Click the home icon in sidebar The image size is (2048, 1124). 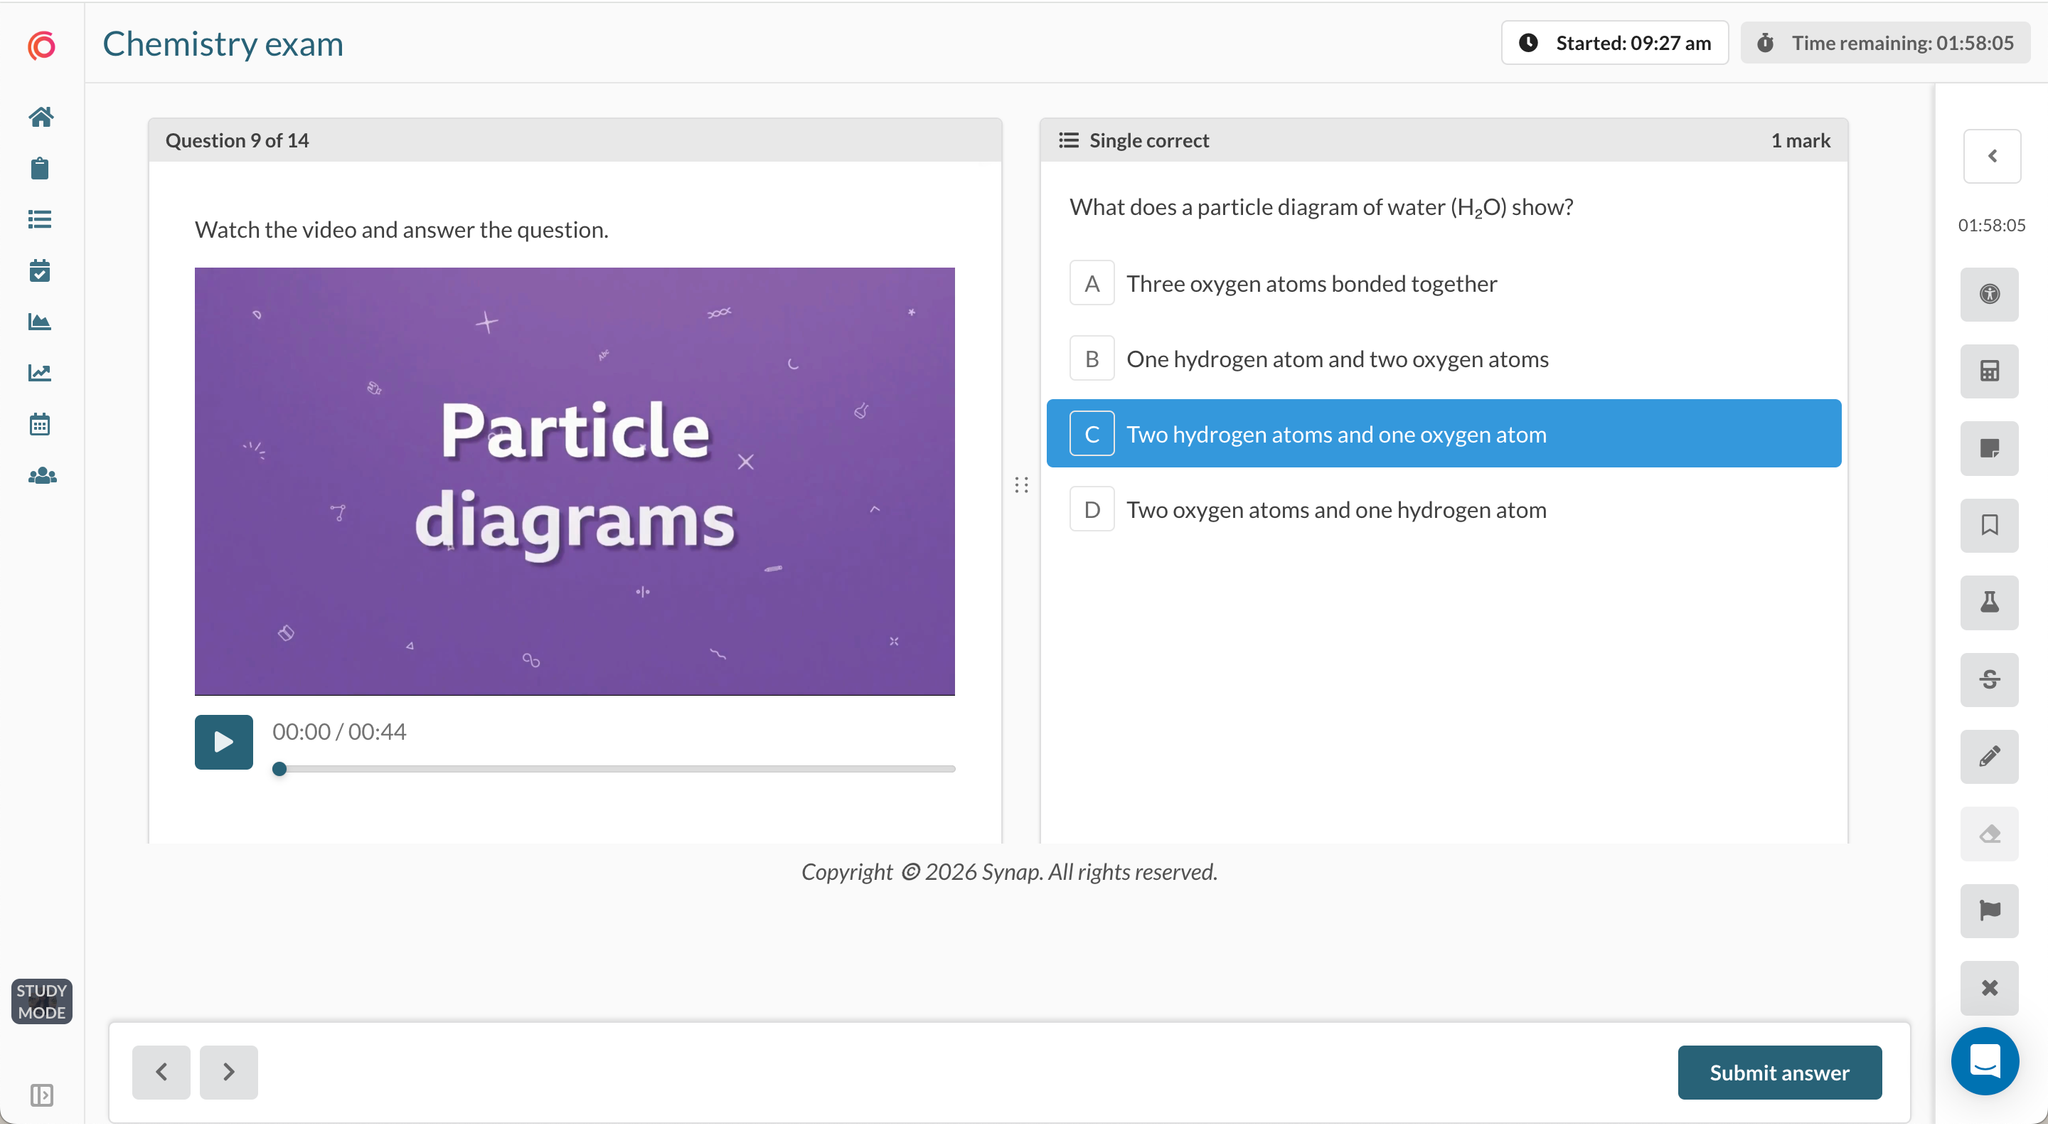[x=41, y=117]
